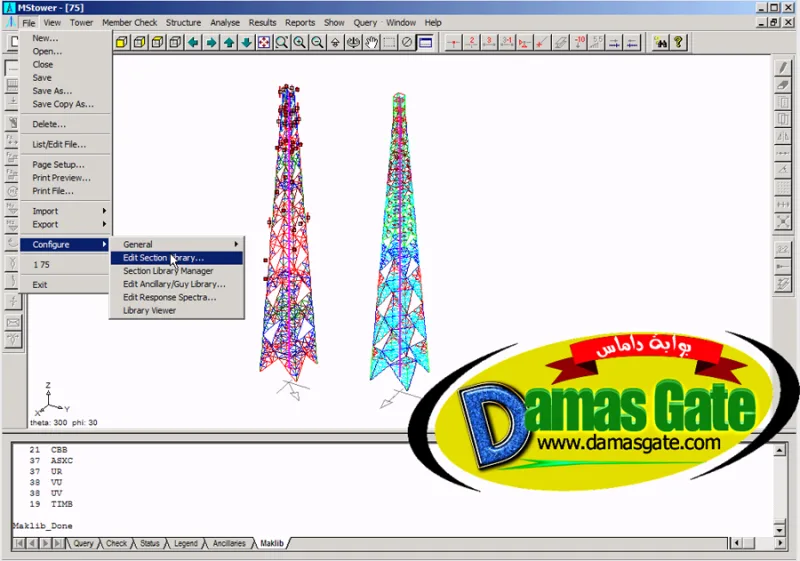The height and width of the screenshot is (561, 800).
Task: Select the dashed rectangle selection tool
Action: [x=389, y=42]
